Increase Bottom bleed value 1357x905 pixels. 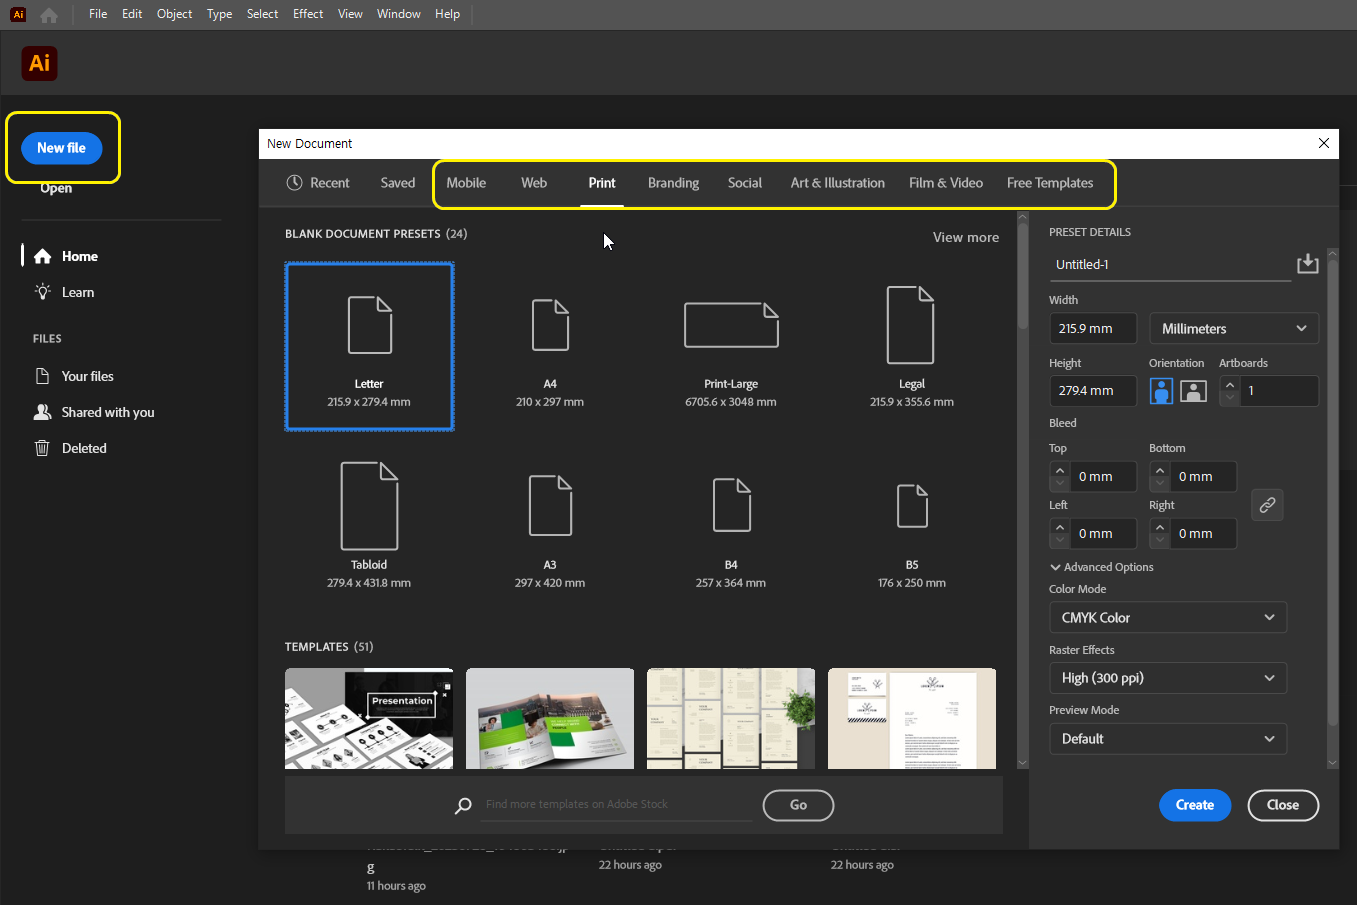click(x=1160, y=470)
